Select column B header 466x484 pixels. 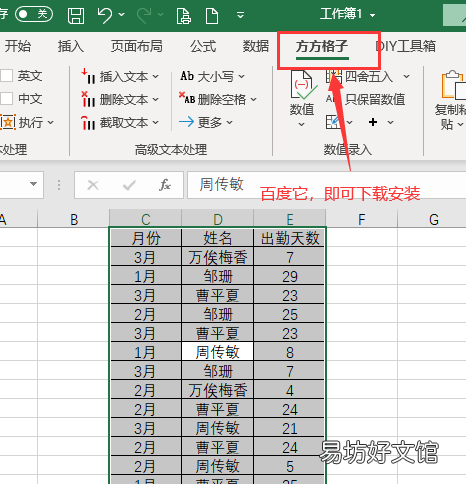[x=74, y=219]
